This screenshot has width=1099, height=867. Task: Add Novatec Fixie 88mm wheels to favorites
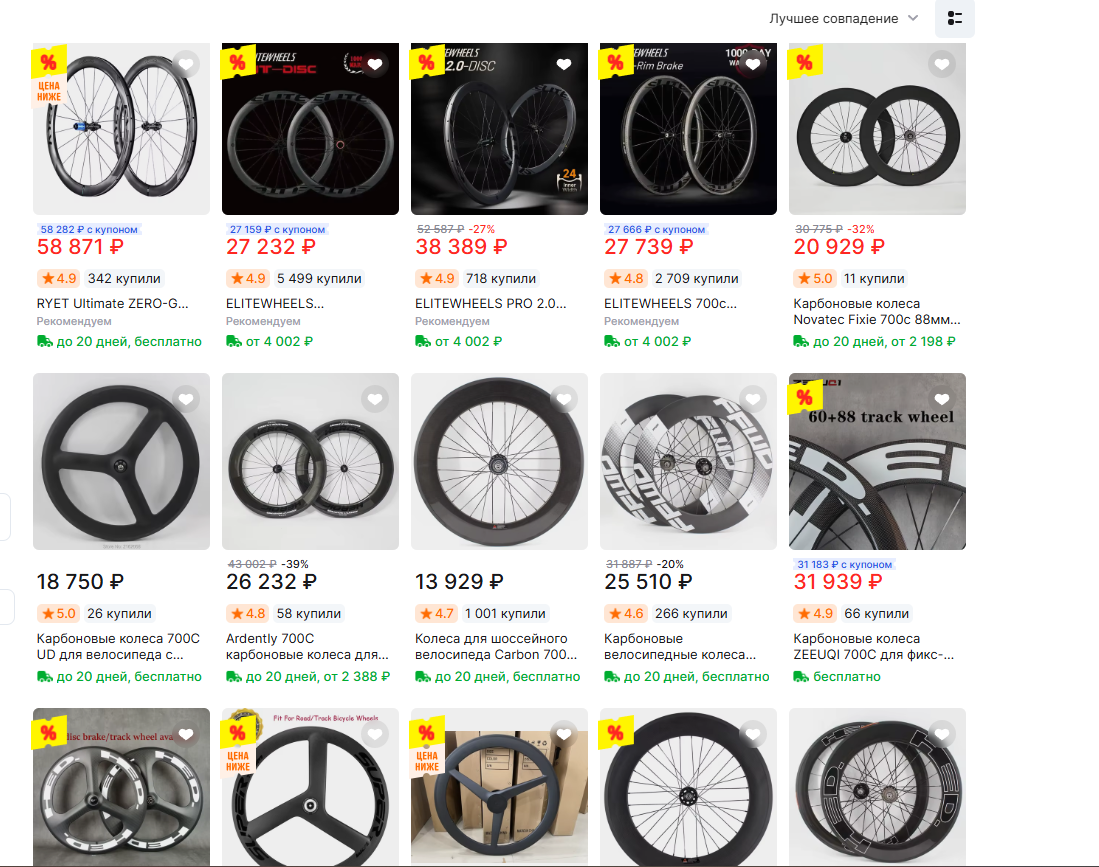[942, 64]
